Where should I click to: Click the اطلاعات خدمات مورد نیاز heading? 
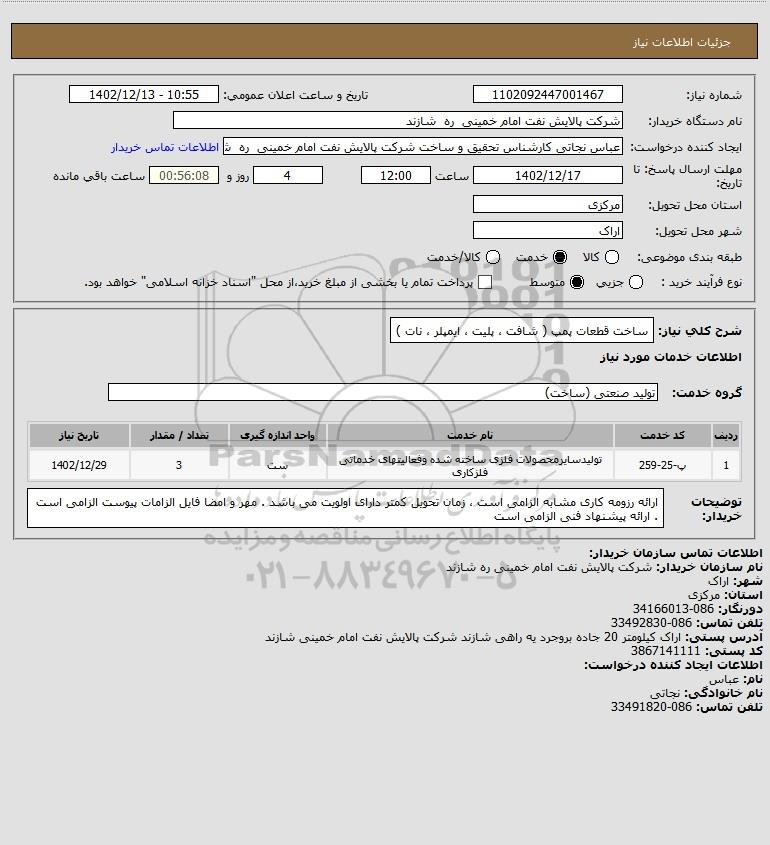pyautogui.click(x=671, y=357)
